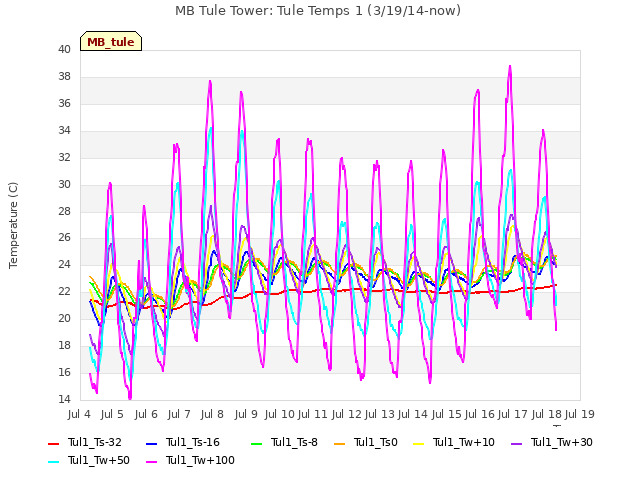Click the Jul 6 x-axis label
This screenshot has height=480, width=640.
click(x=146, y=414)
